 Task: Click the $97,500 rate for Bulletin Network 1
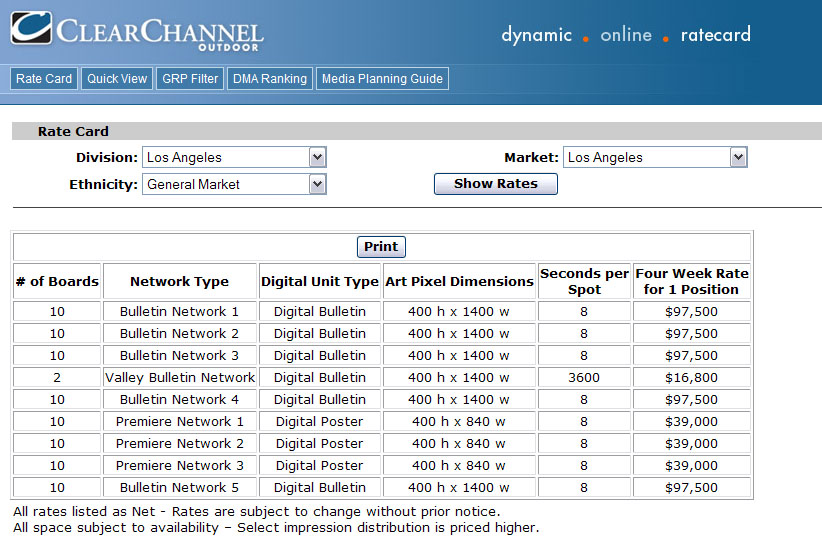coord(691,312)
